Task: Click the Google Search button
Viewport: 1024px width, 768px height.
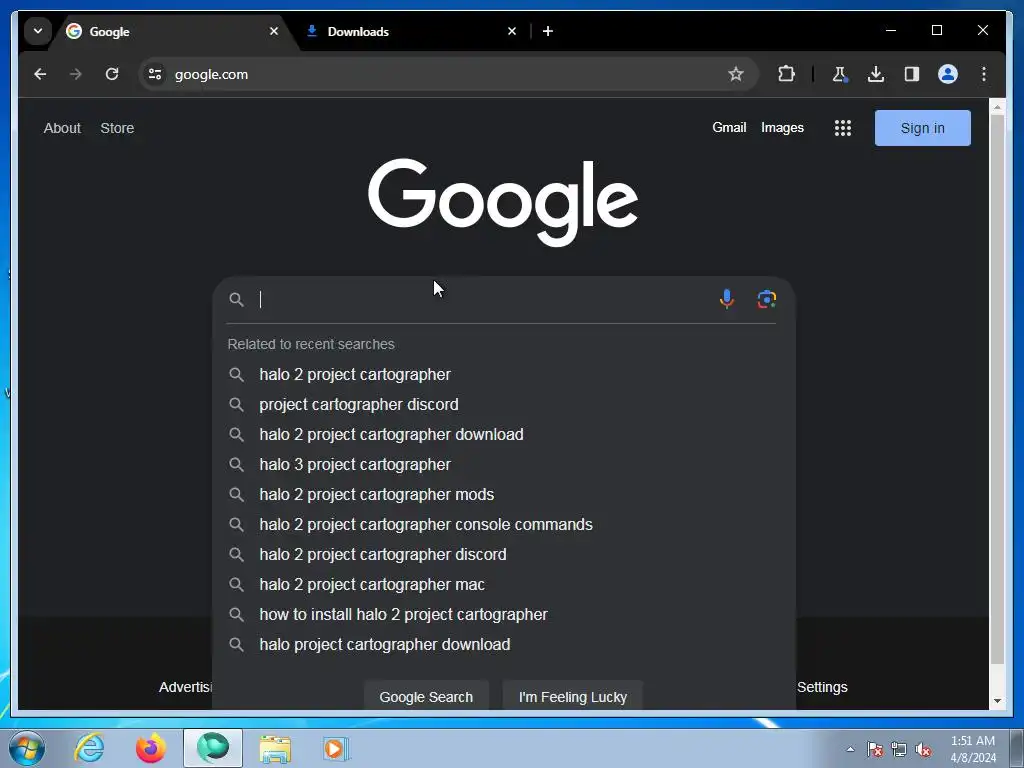Action: pyautogui.click(x=426, y=697)
